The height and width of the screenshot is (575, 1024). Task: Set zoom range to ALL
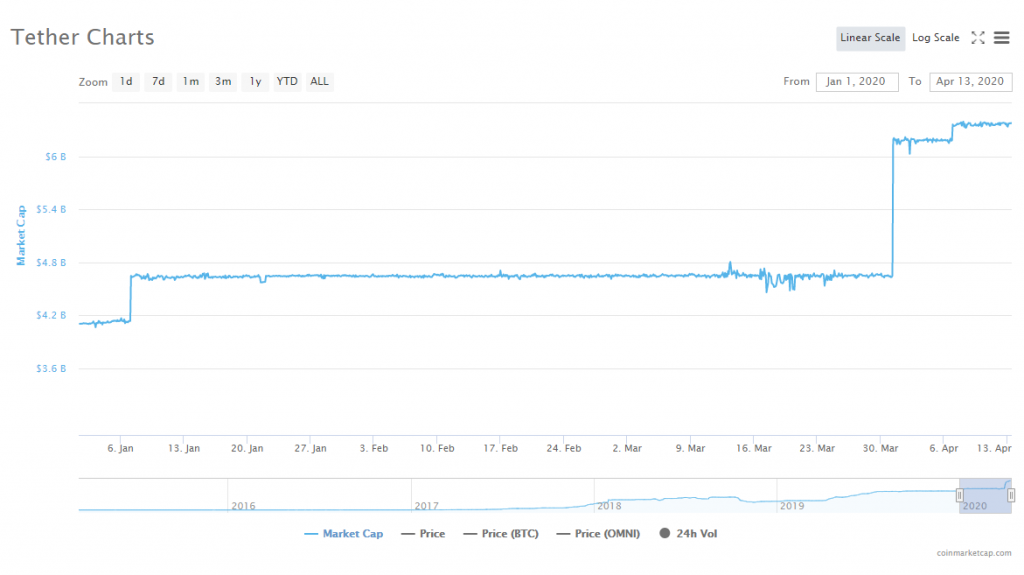(319, 82)
